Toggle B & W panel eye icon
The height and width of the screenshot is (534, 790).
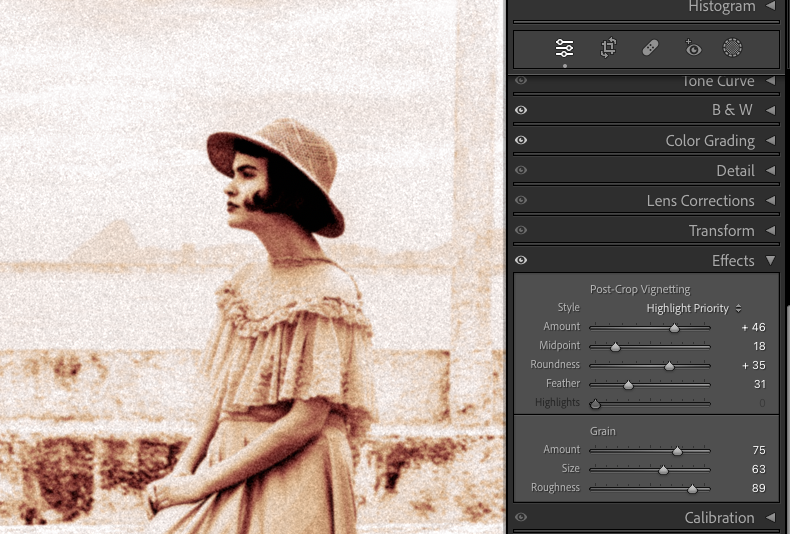pyautogui.click(x=521, y=110)
